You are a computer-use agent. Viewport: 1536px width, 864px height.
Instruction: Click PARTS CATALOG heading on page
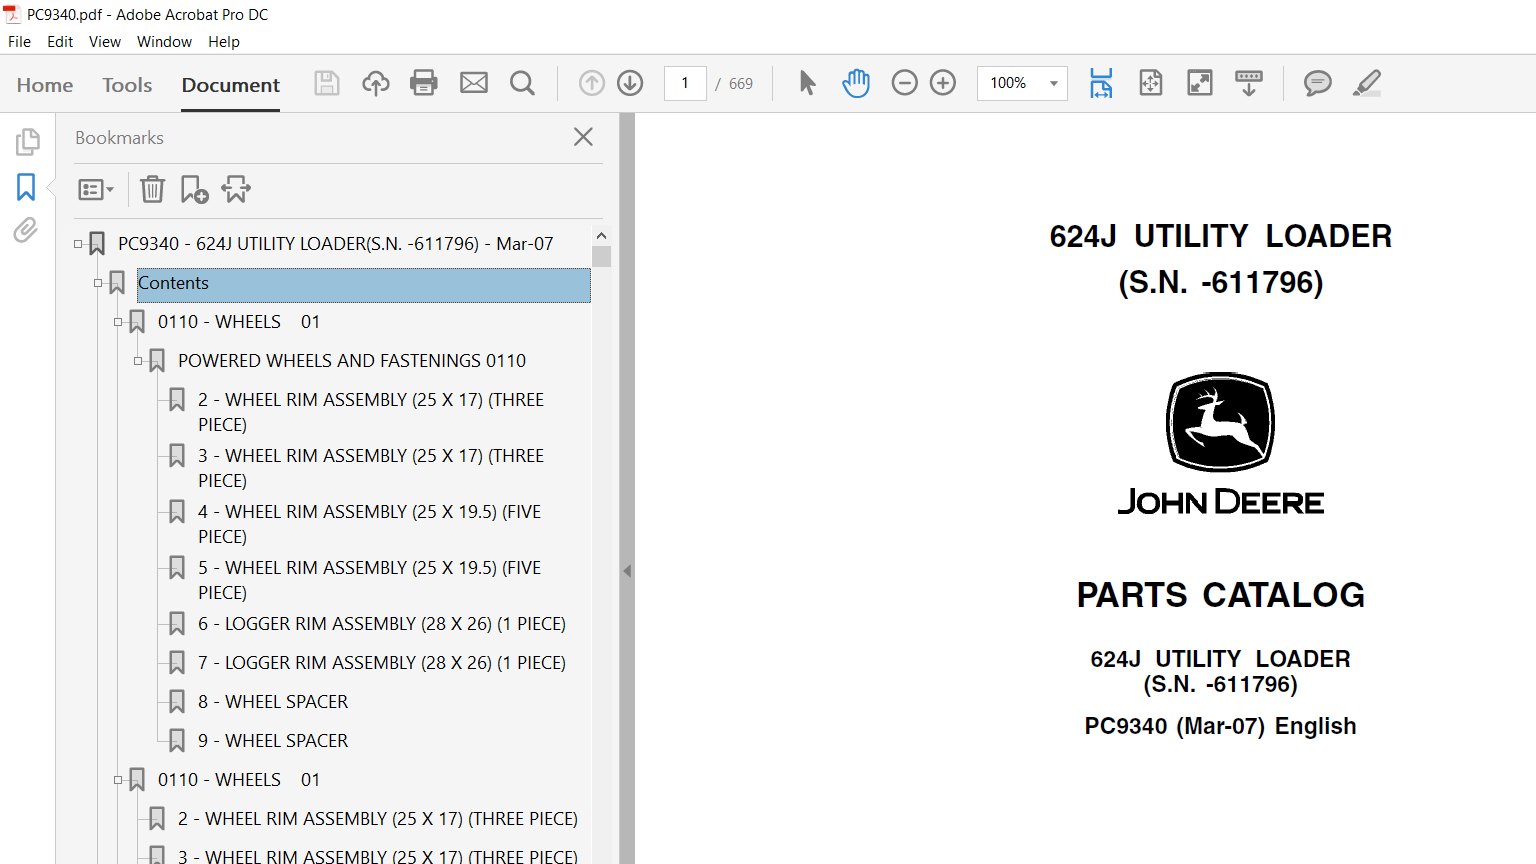point(1220,595)
